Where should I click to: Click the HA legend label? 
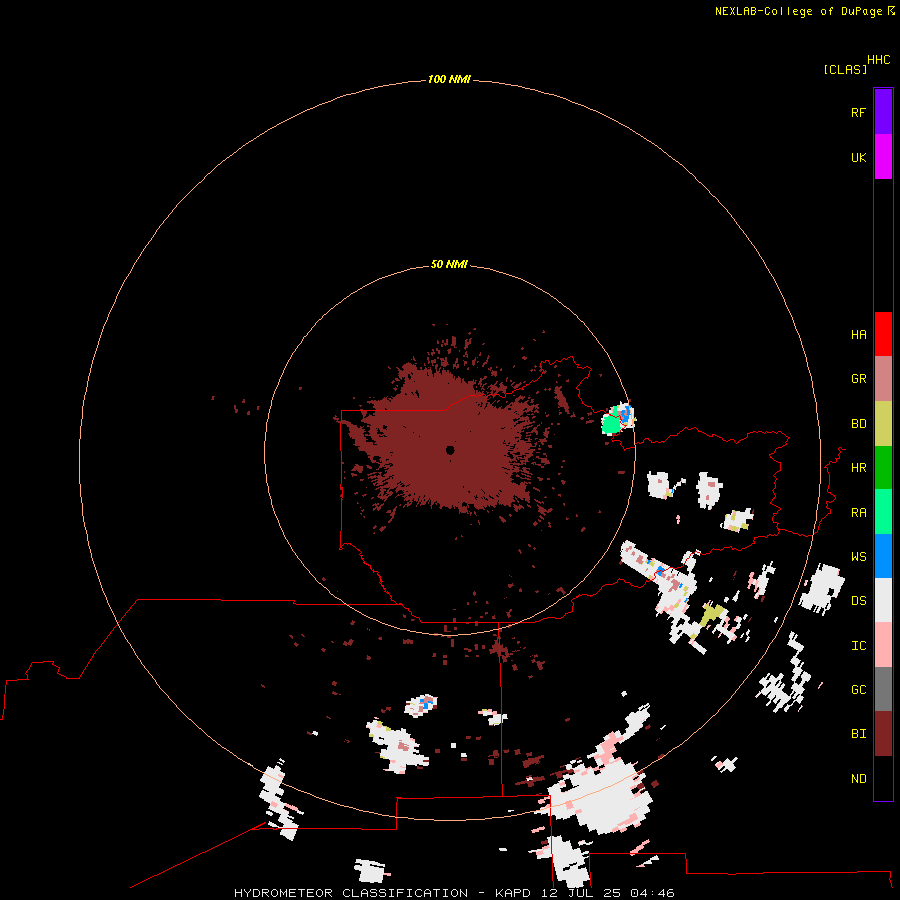(858, 335)
